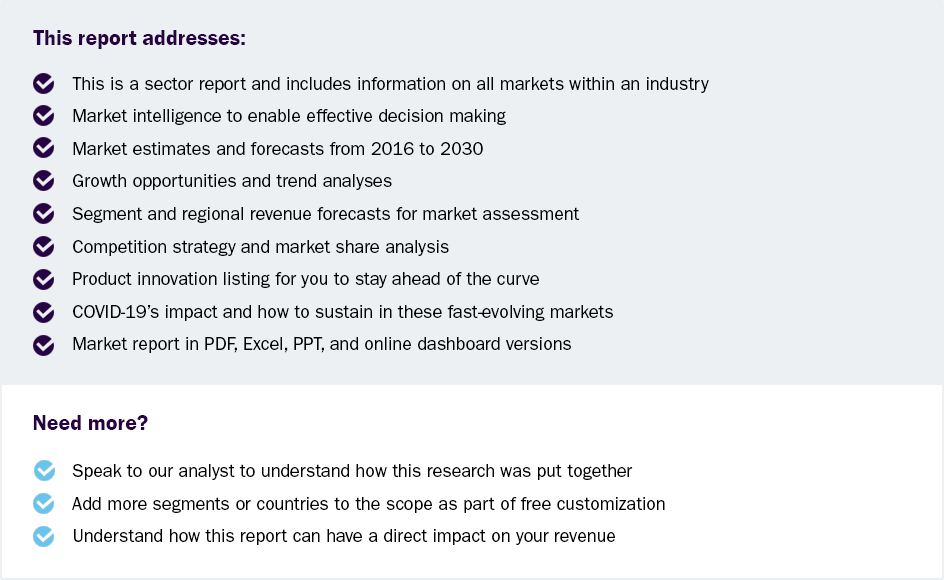This screenshot has width=944, height=580.
Task: Click blue checkmark beside Speak to our analyst
Action: pos(44,471)
